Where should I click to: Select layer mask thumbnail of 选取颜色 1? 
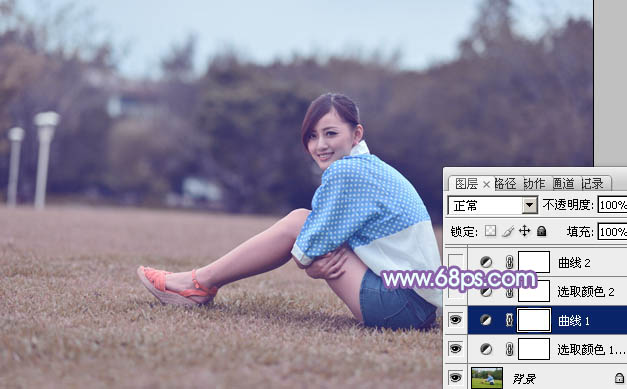pos(534,349)
